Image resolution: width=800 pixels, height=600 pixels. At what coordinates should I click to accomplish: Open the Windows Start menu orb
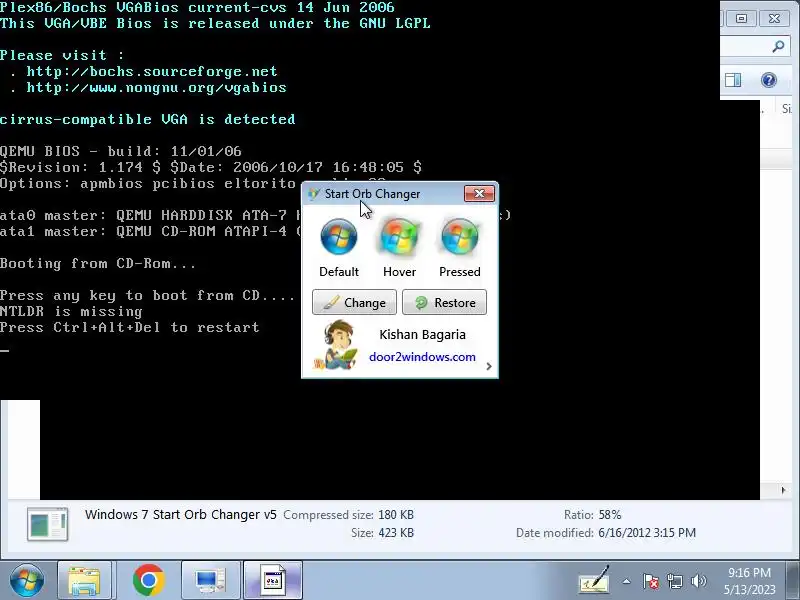(x=27, y=580)
